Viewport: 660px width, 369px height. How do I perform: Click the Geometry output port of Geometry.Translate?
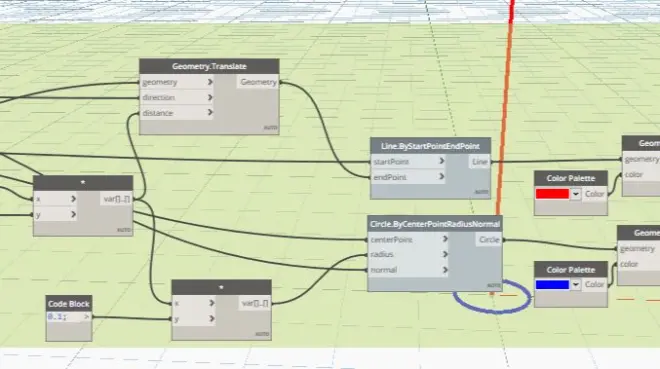click(258, 82)
